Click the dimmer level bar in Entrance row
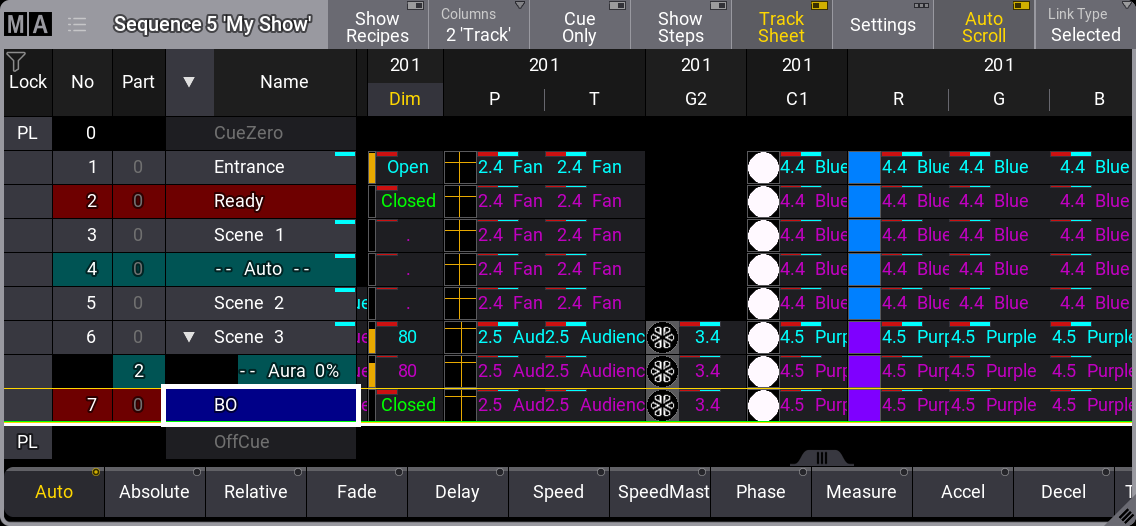 (x=372, y=167)
